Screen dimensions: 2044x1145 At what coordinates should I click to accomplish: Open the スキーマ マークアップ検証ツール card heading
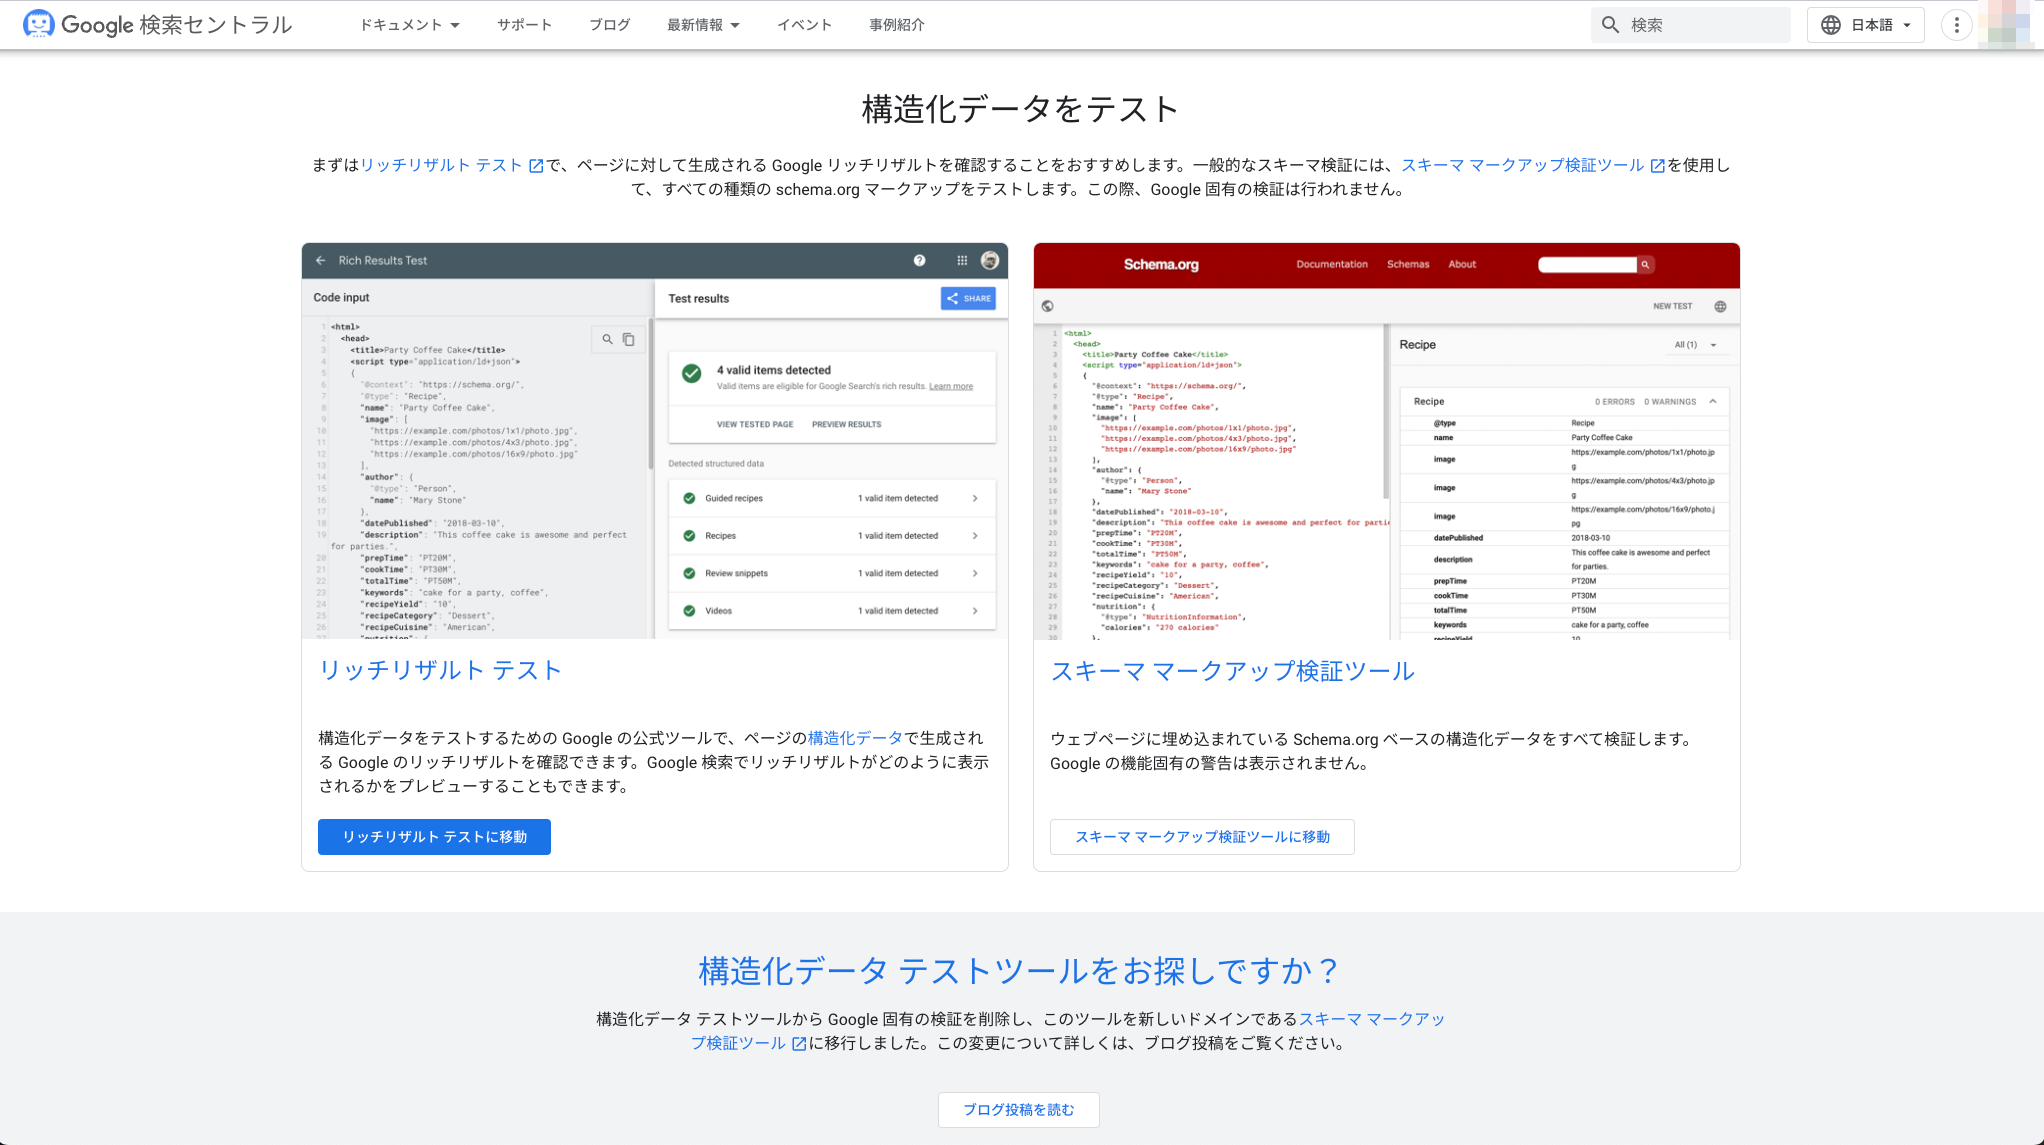[1232, 671]
